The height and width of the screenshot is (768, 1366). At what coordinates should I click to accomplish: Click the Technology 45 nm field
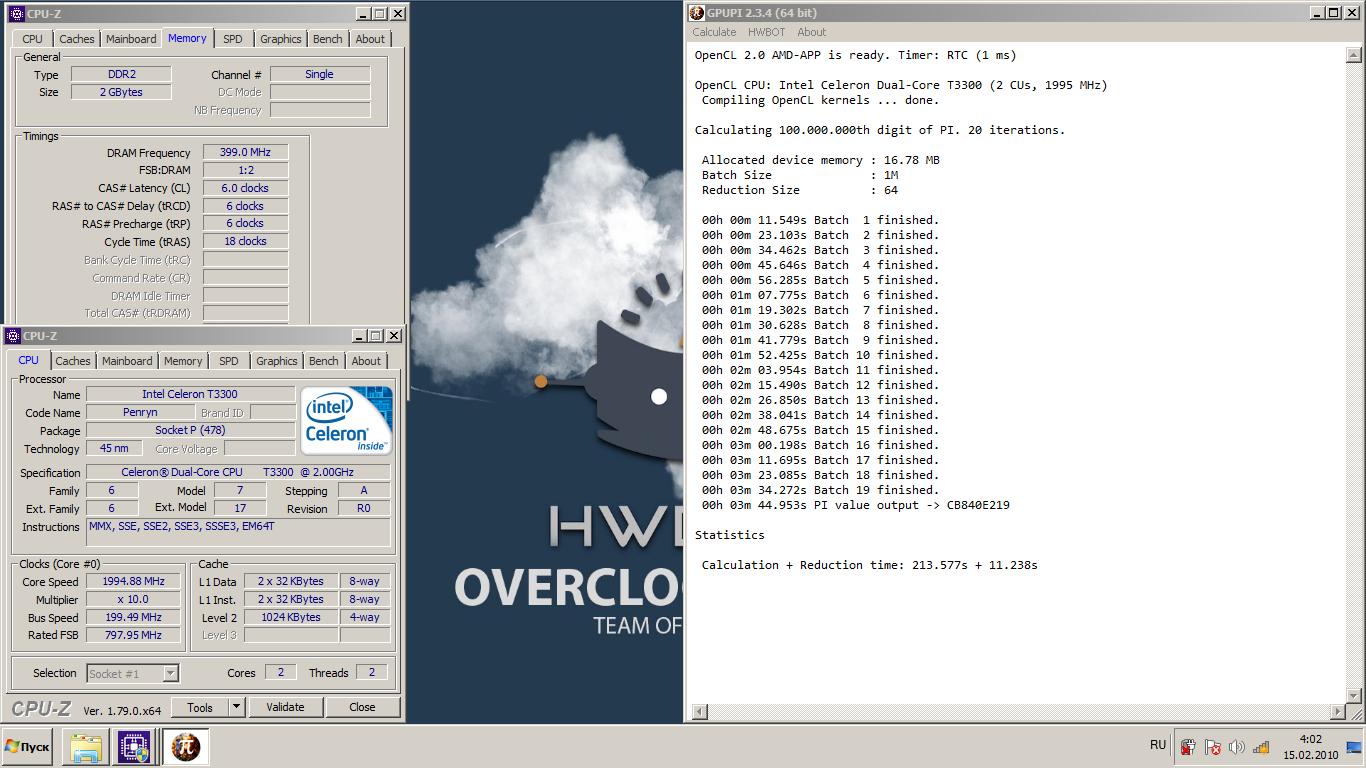pyautogui.click(x=114, y=448)
